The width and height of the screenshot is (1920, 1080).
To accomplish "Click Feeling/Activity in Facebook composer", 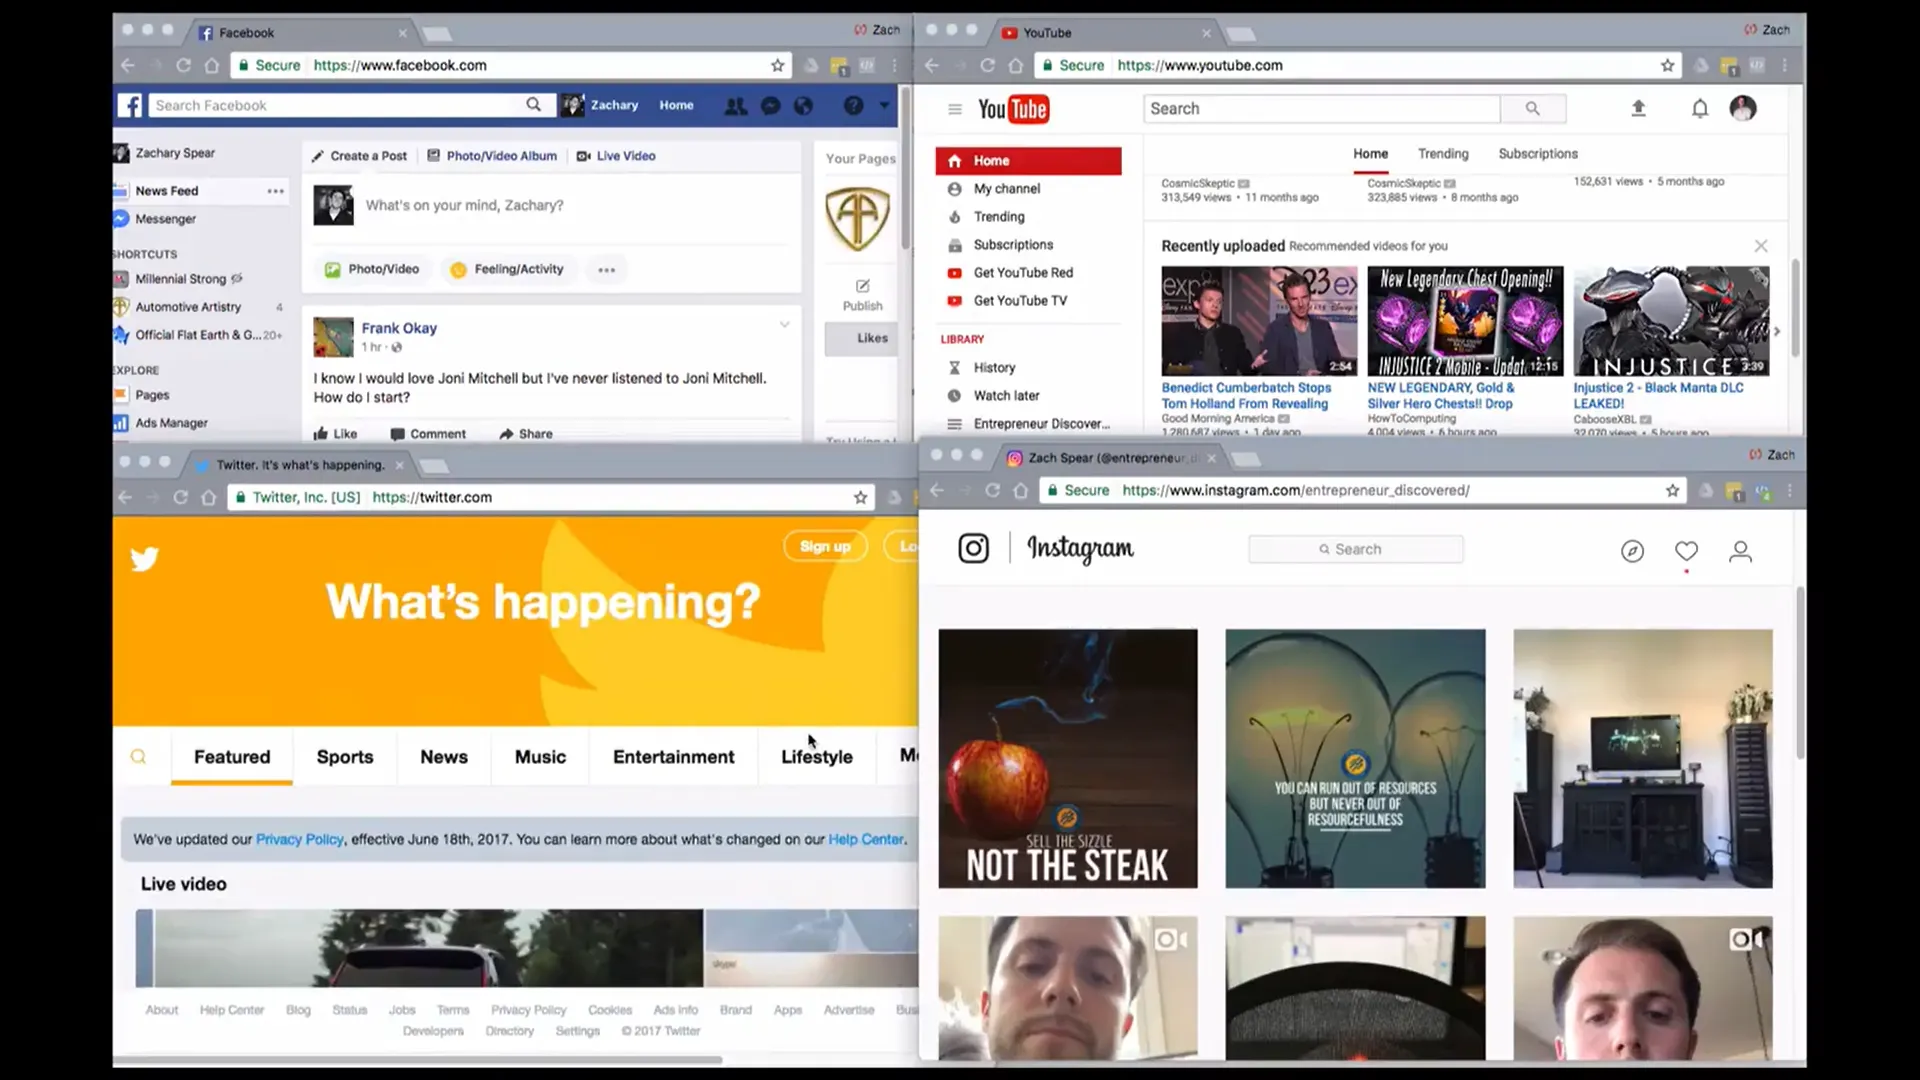I will coord(507,270).
